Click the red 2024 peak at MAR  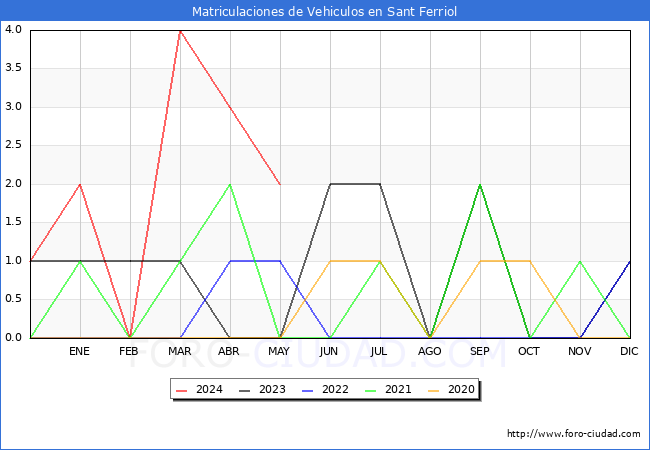coord(180,31)
